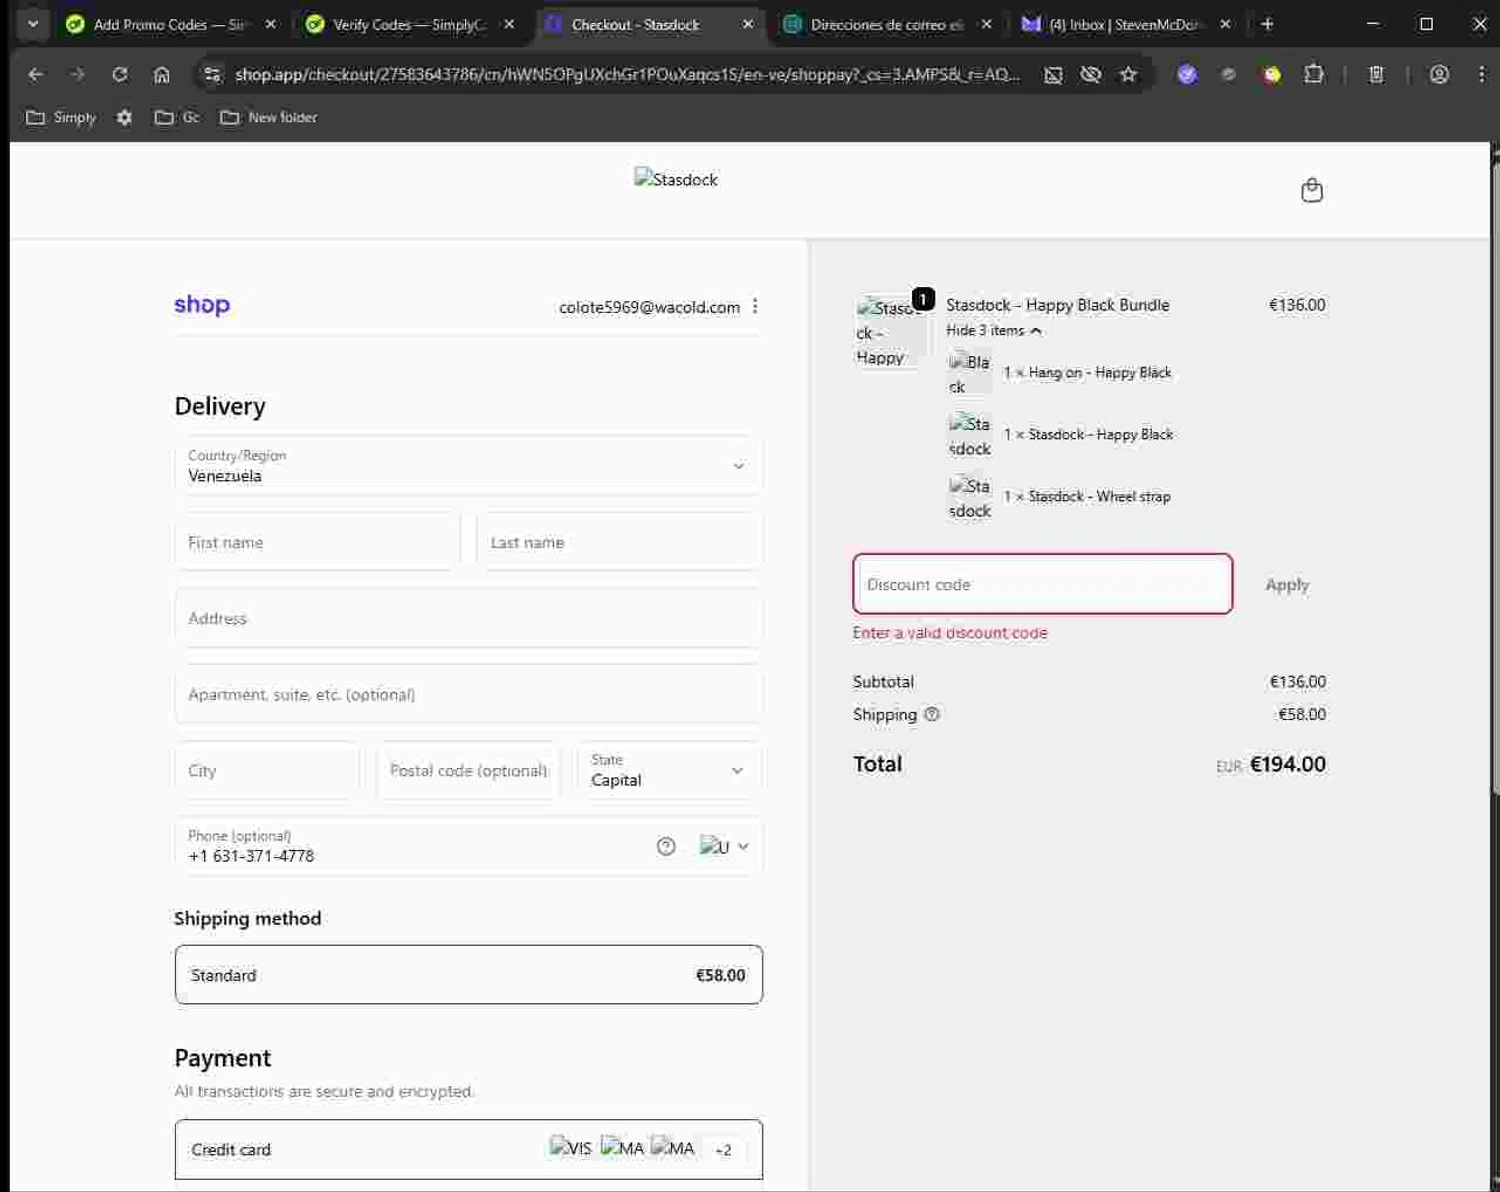The width and height of the screenshot is (1500, 1192).
Task: Click the Total amount €194.00
Action: coord(1287,764)
